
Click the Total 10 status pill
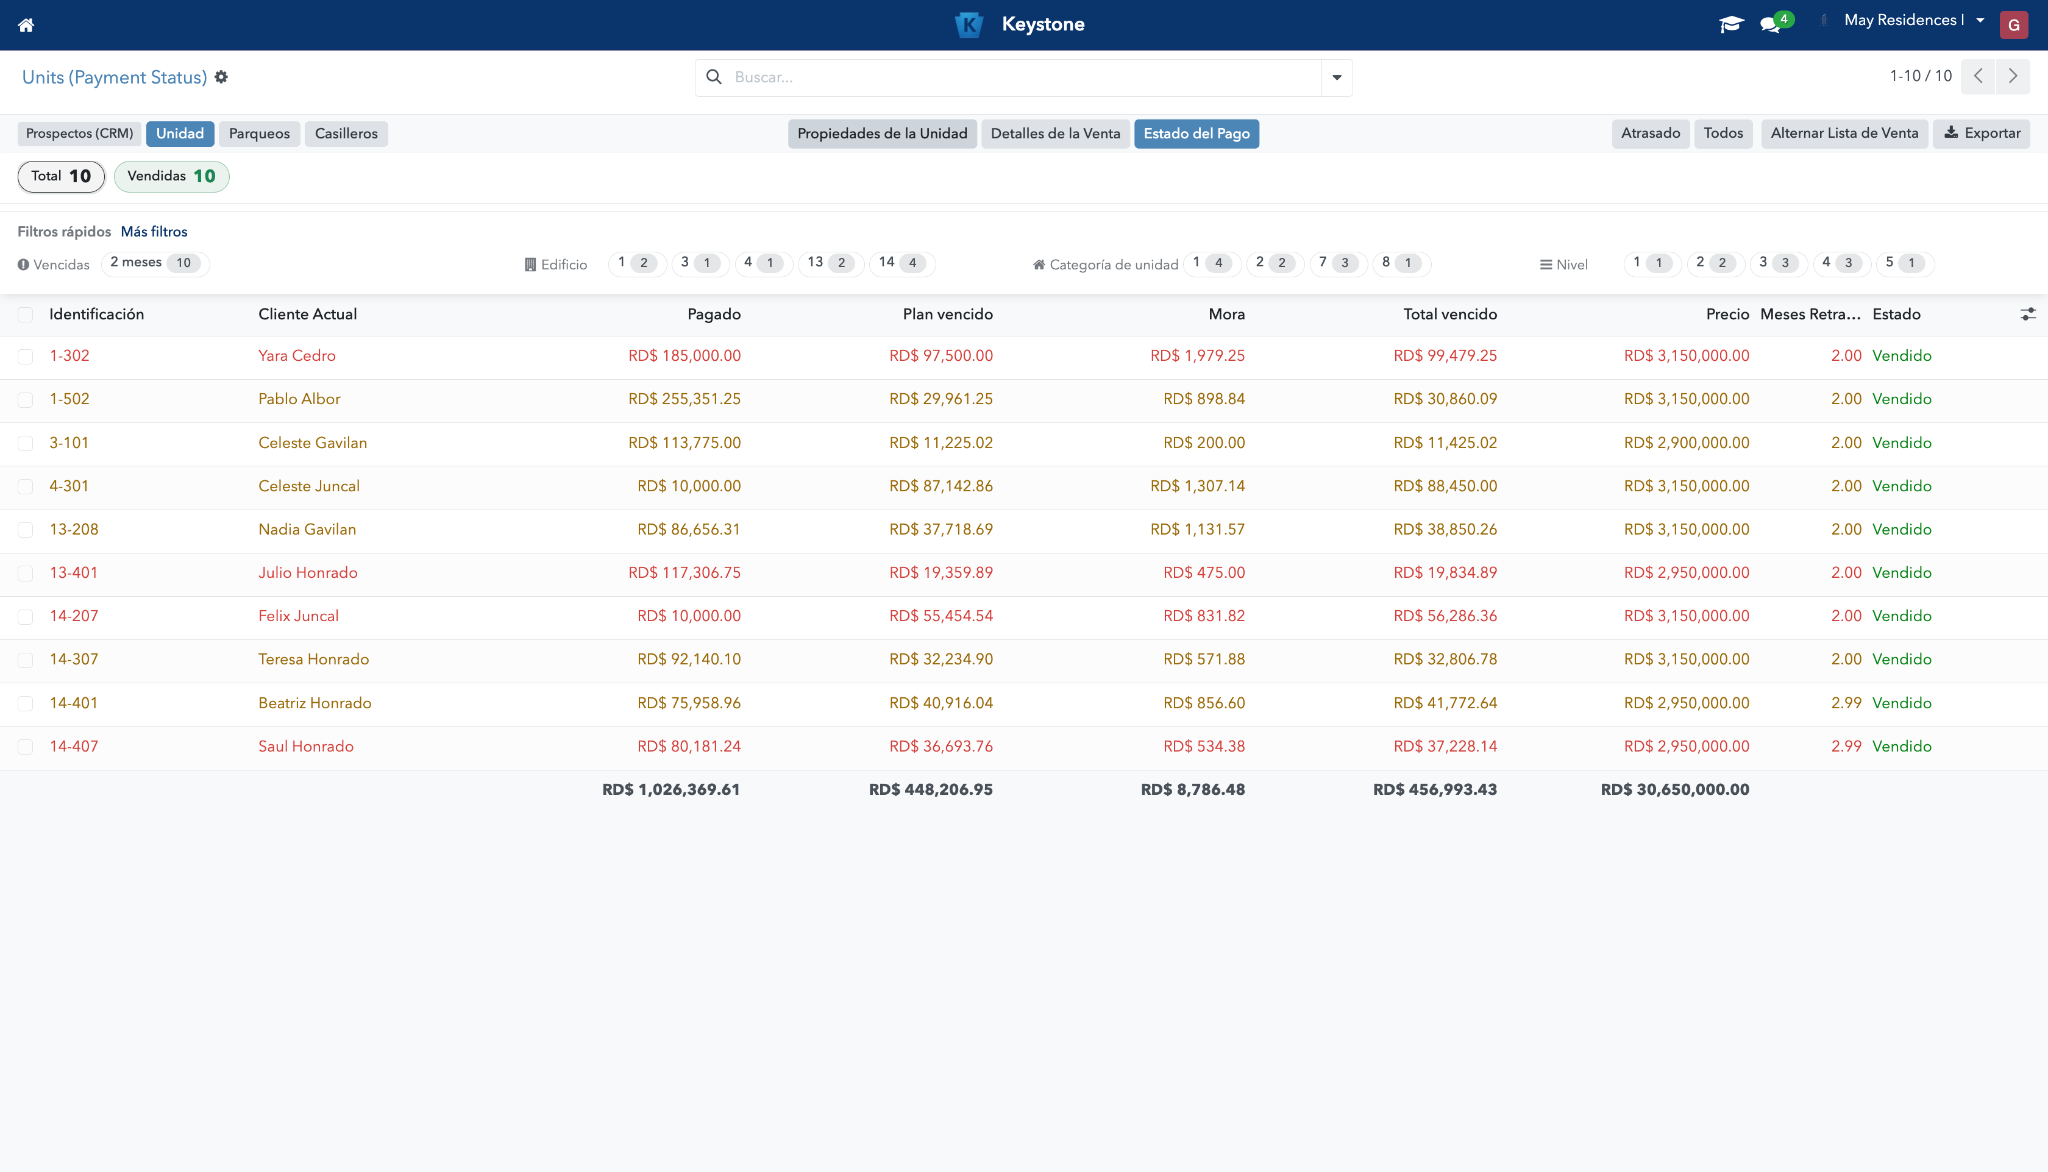61,177
